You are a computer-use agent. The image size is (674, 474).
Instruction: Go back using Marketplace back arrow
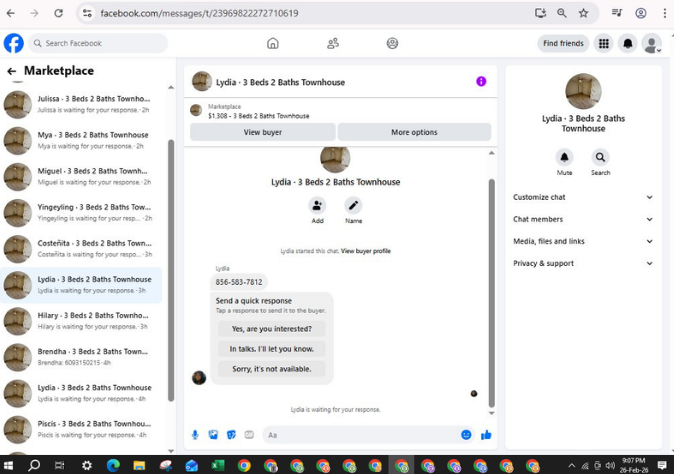pos(12,71)
